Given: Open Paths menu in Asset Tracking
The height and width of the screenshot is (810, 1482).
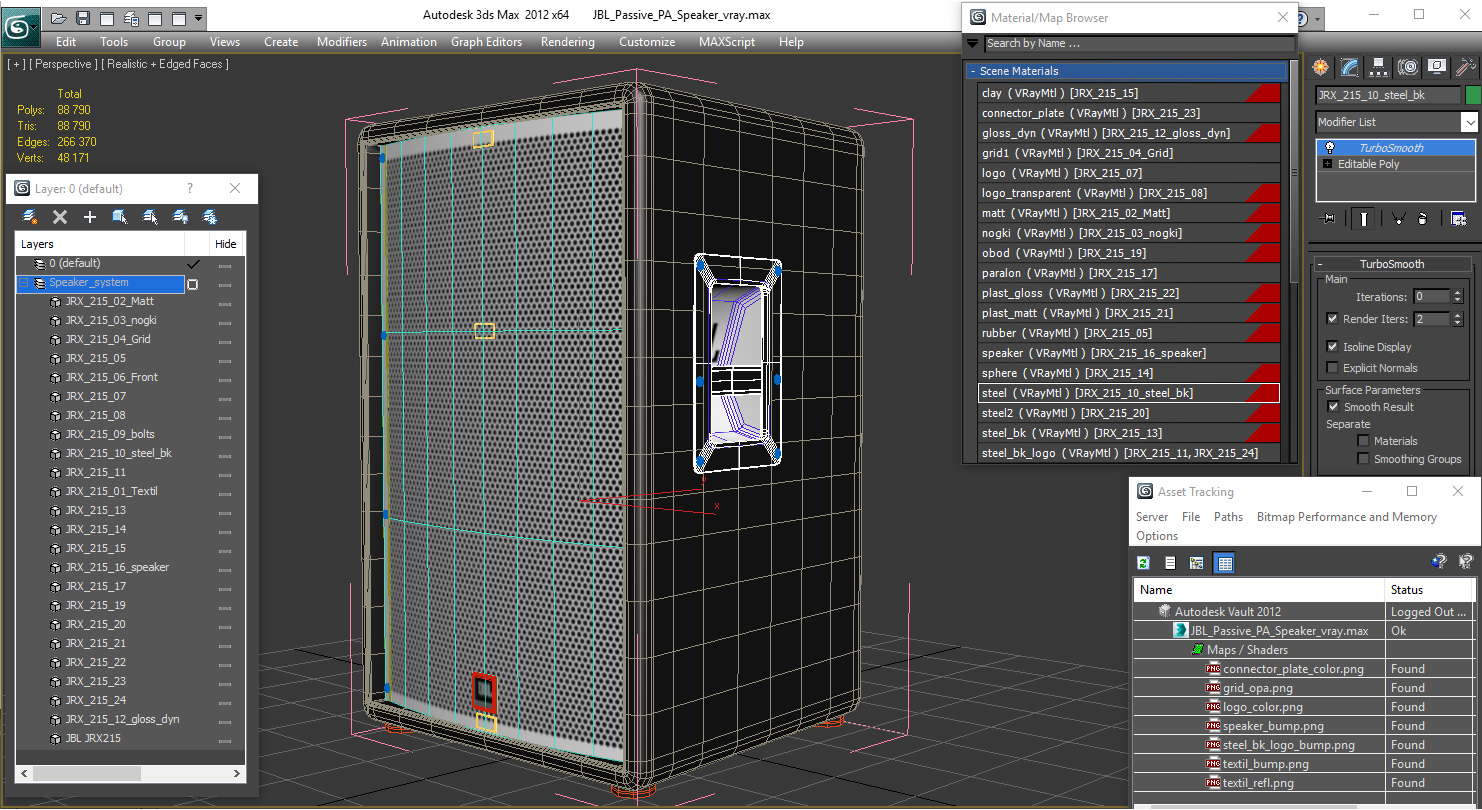Looking at the screenshot, I should click(1228, 517).
